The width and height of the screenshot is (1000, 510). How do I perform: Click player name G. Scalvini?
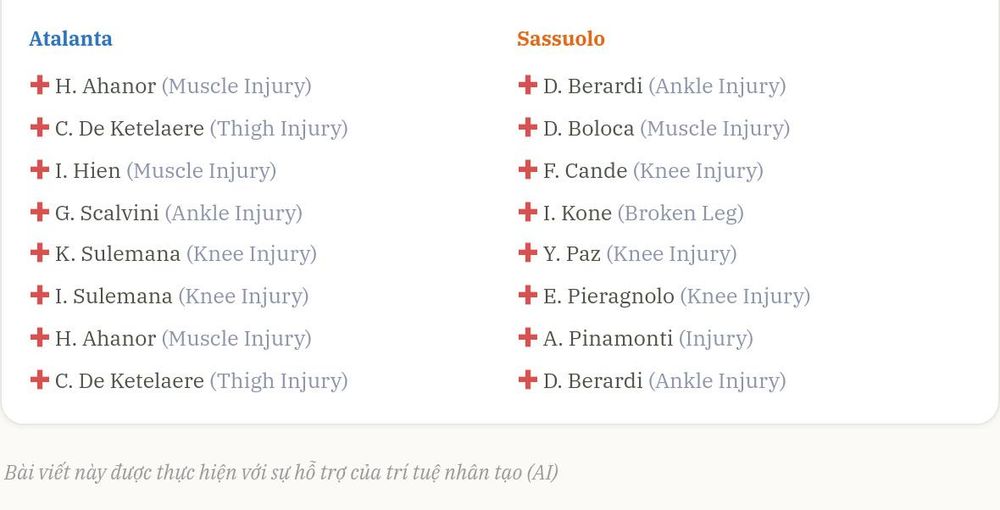(x=107, y=213)
